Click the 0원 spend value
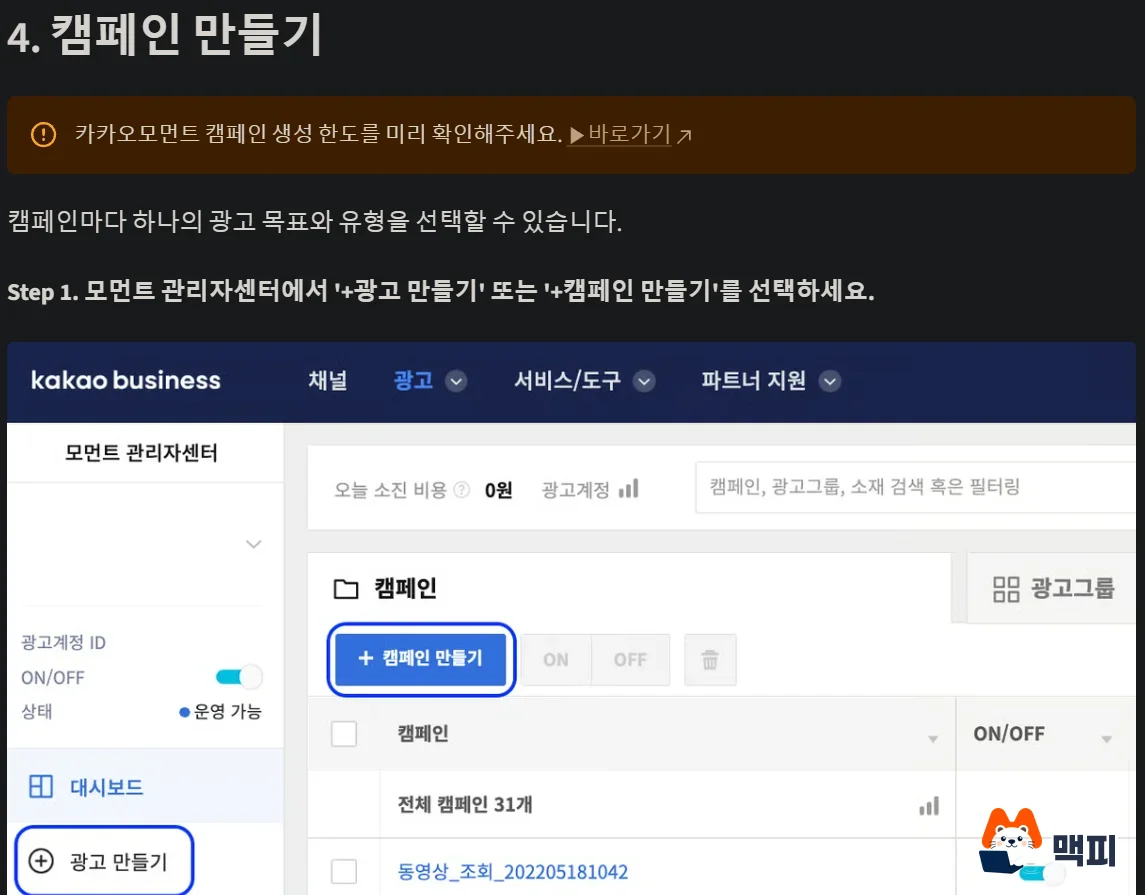The image size is (1145, 895). tap(499, 489)
